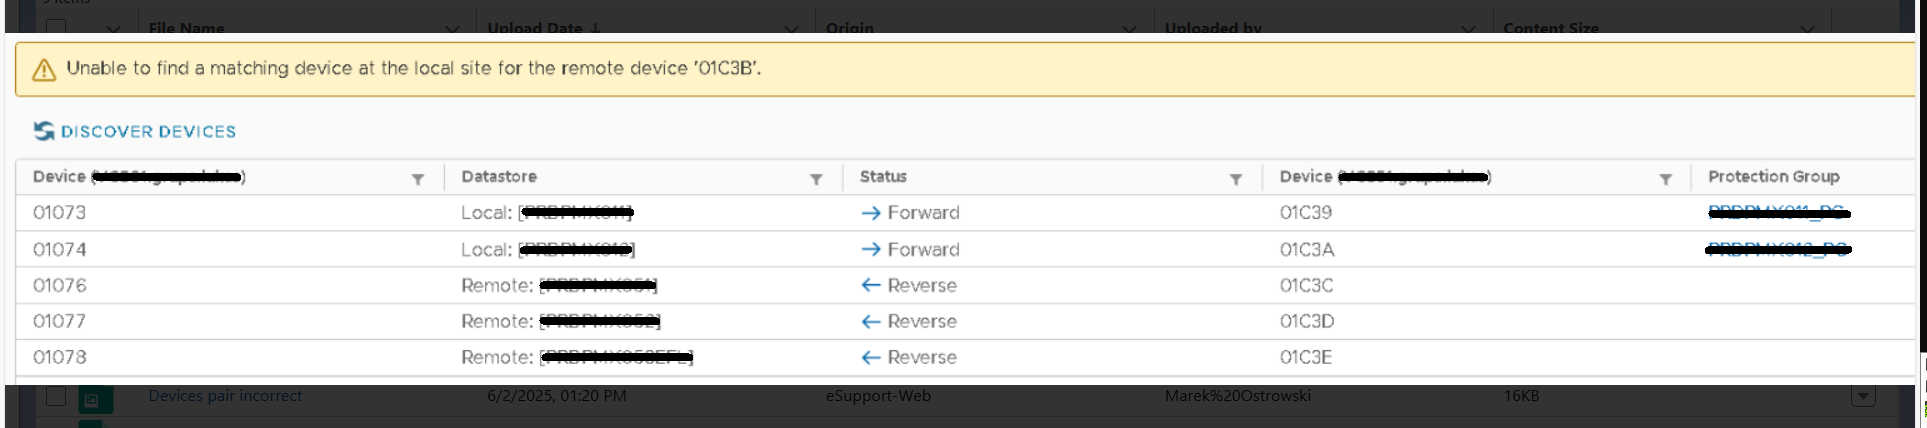Click the warning triangle icon in alert
The width and height of the screenshot is (1927, 428).
(44, 70)
